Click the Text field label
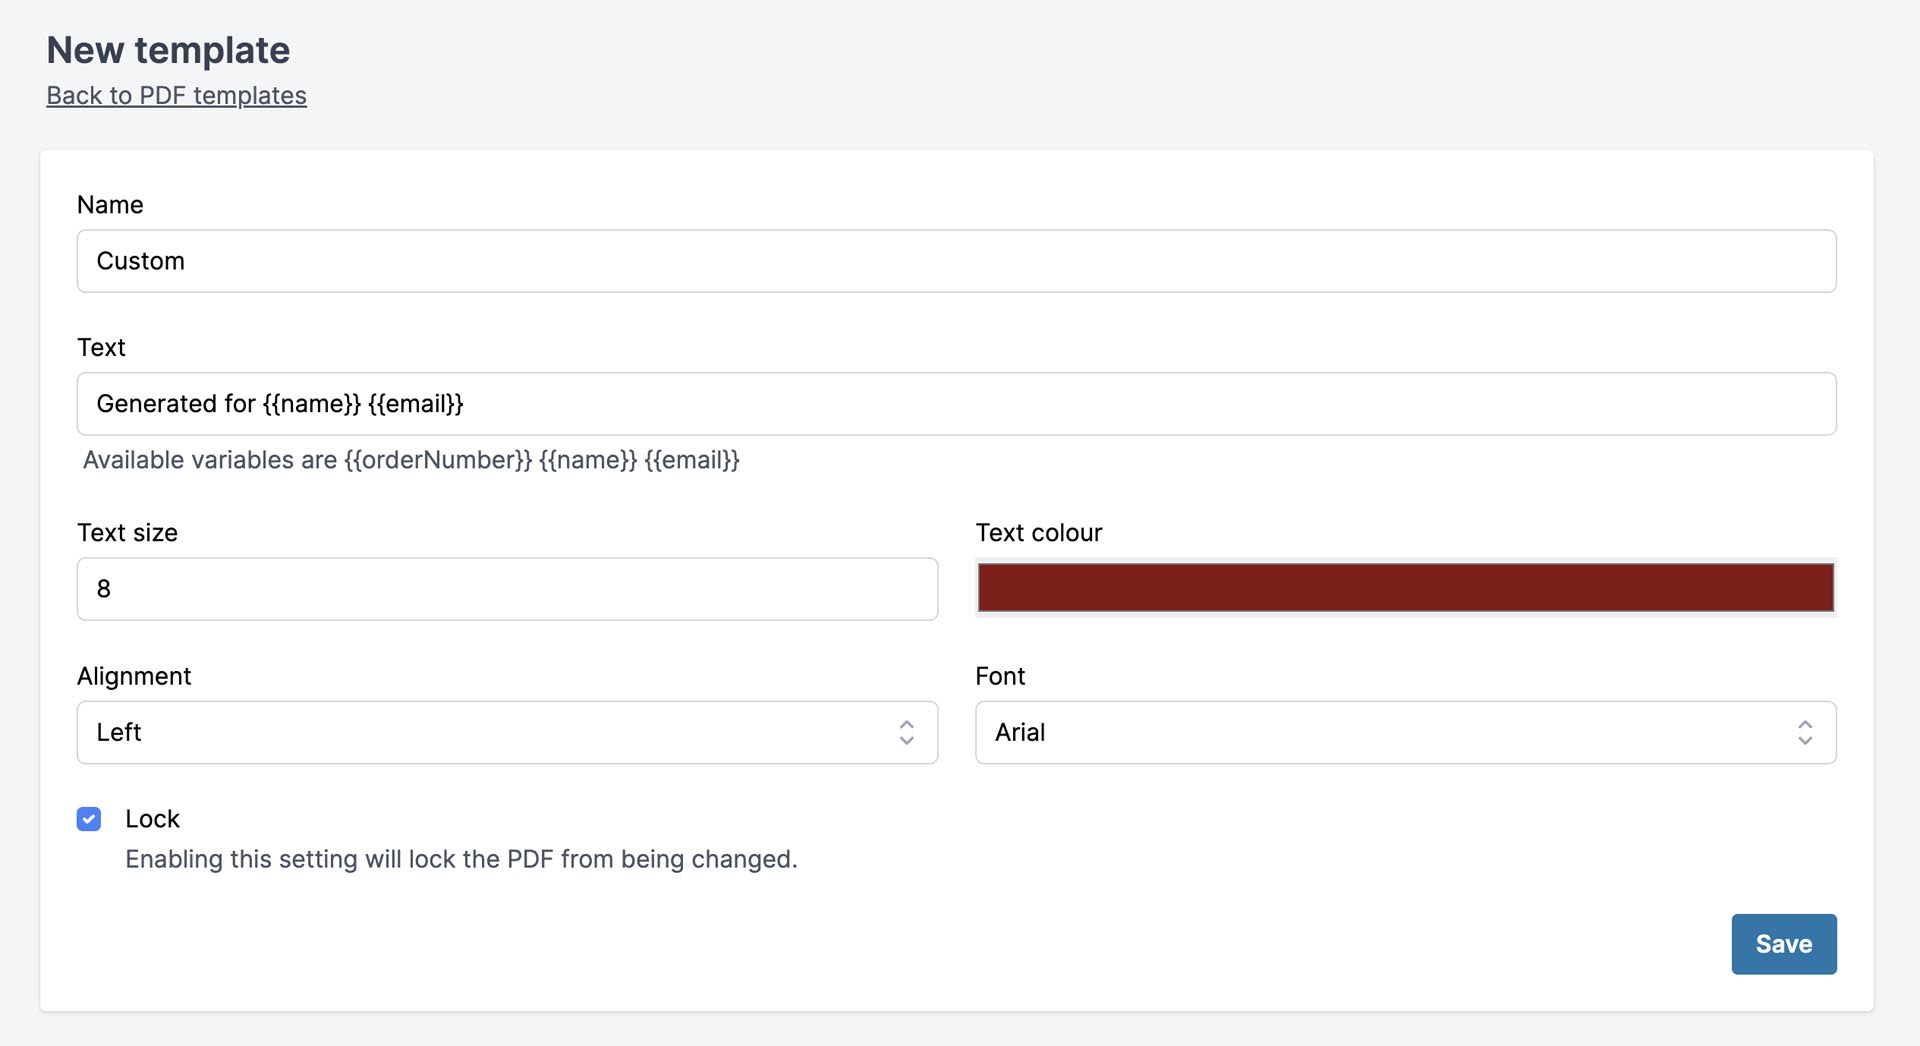The image size is (1920, 1046). [x=101, y=348]
